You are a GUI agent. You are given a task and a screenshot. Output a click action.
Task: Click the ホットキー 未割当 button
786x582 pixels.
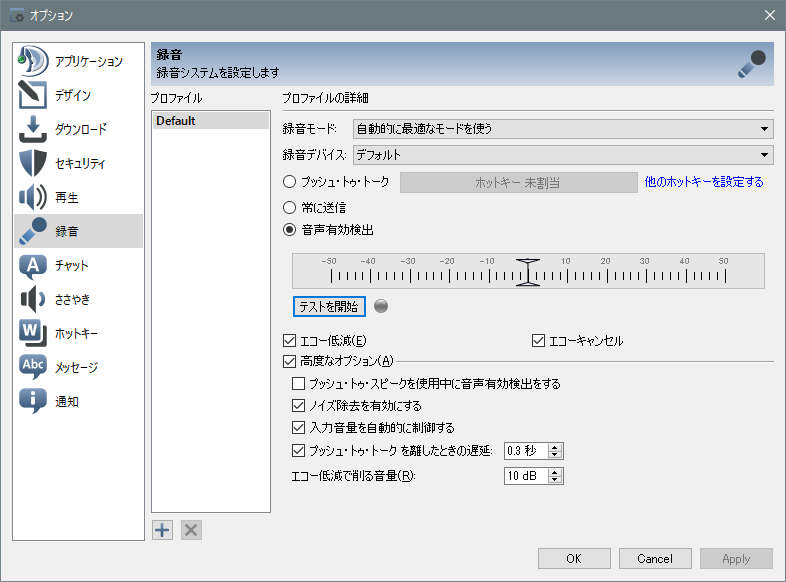(x=518, y=182)
